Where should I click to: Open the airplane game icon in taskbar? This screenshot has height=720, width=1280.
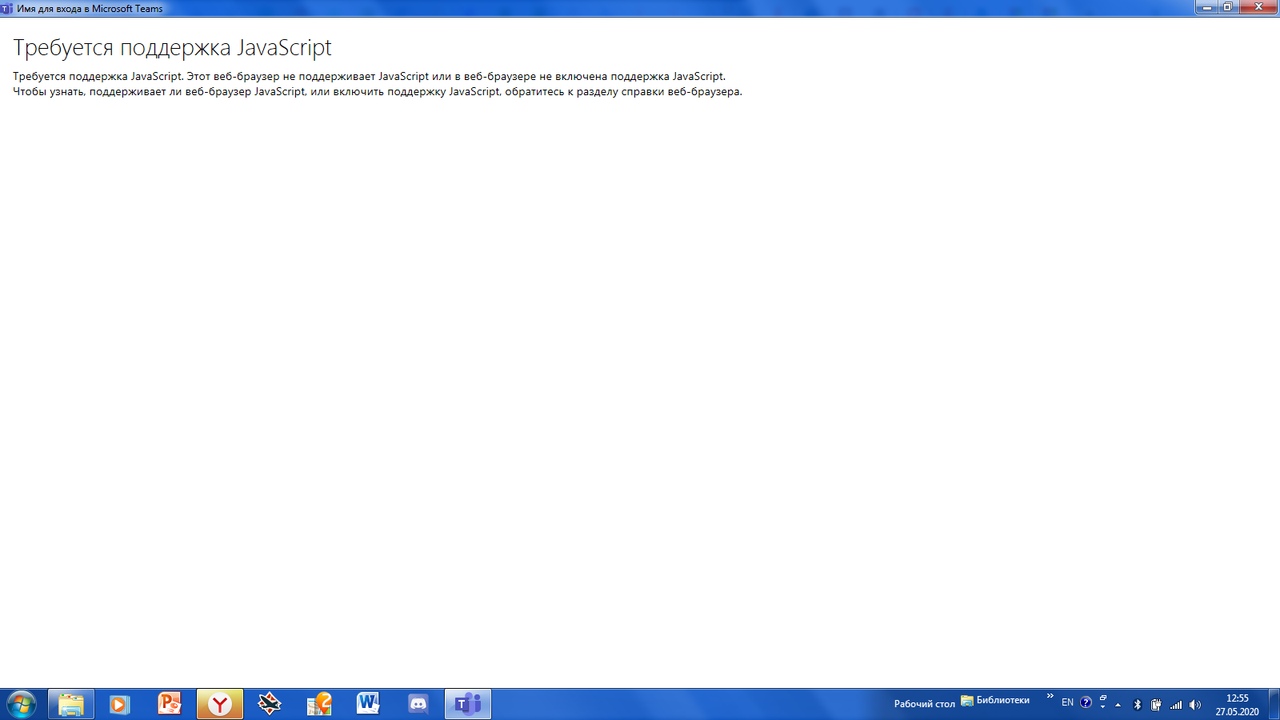click(269, 704)
